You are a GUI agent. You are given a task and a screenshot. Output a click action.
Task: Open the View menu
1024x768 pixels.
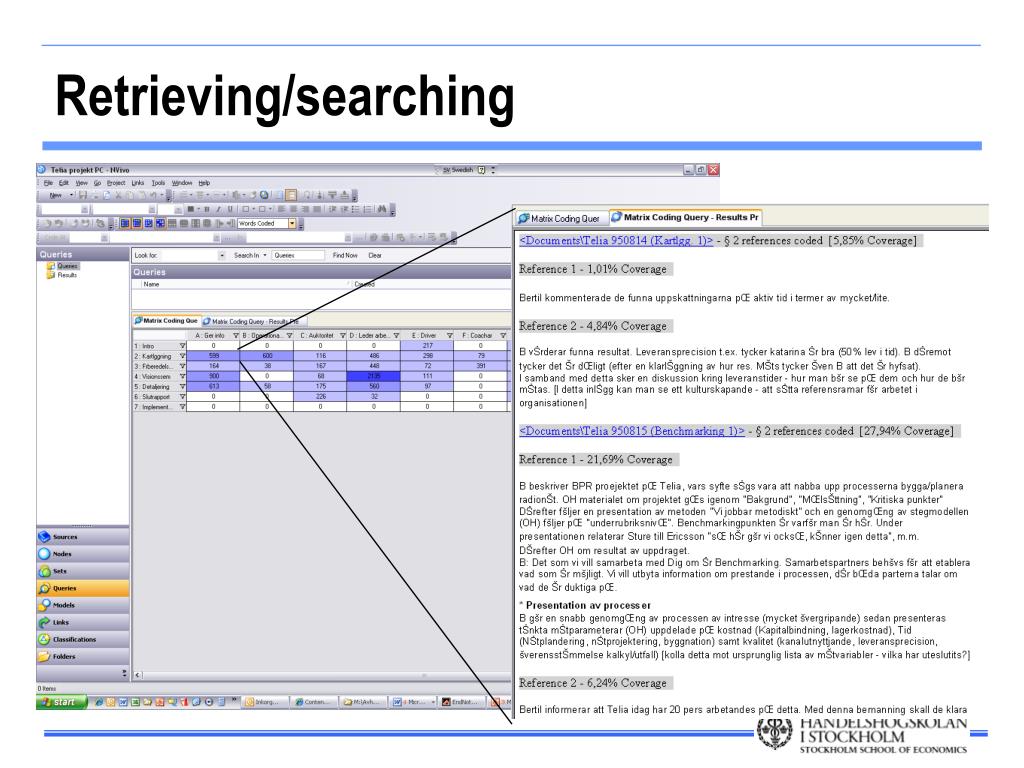[x=81, y=183]
